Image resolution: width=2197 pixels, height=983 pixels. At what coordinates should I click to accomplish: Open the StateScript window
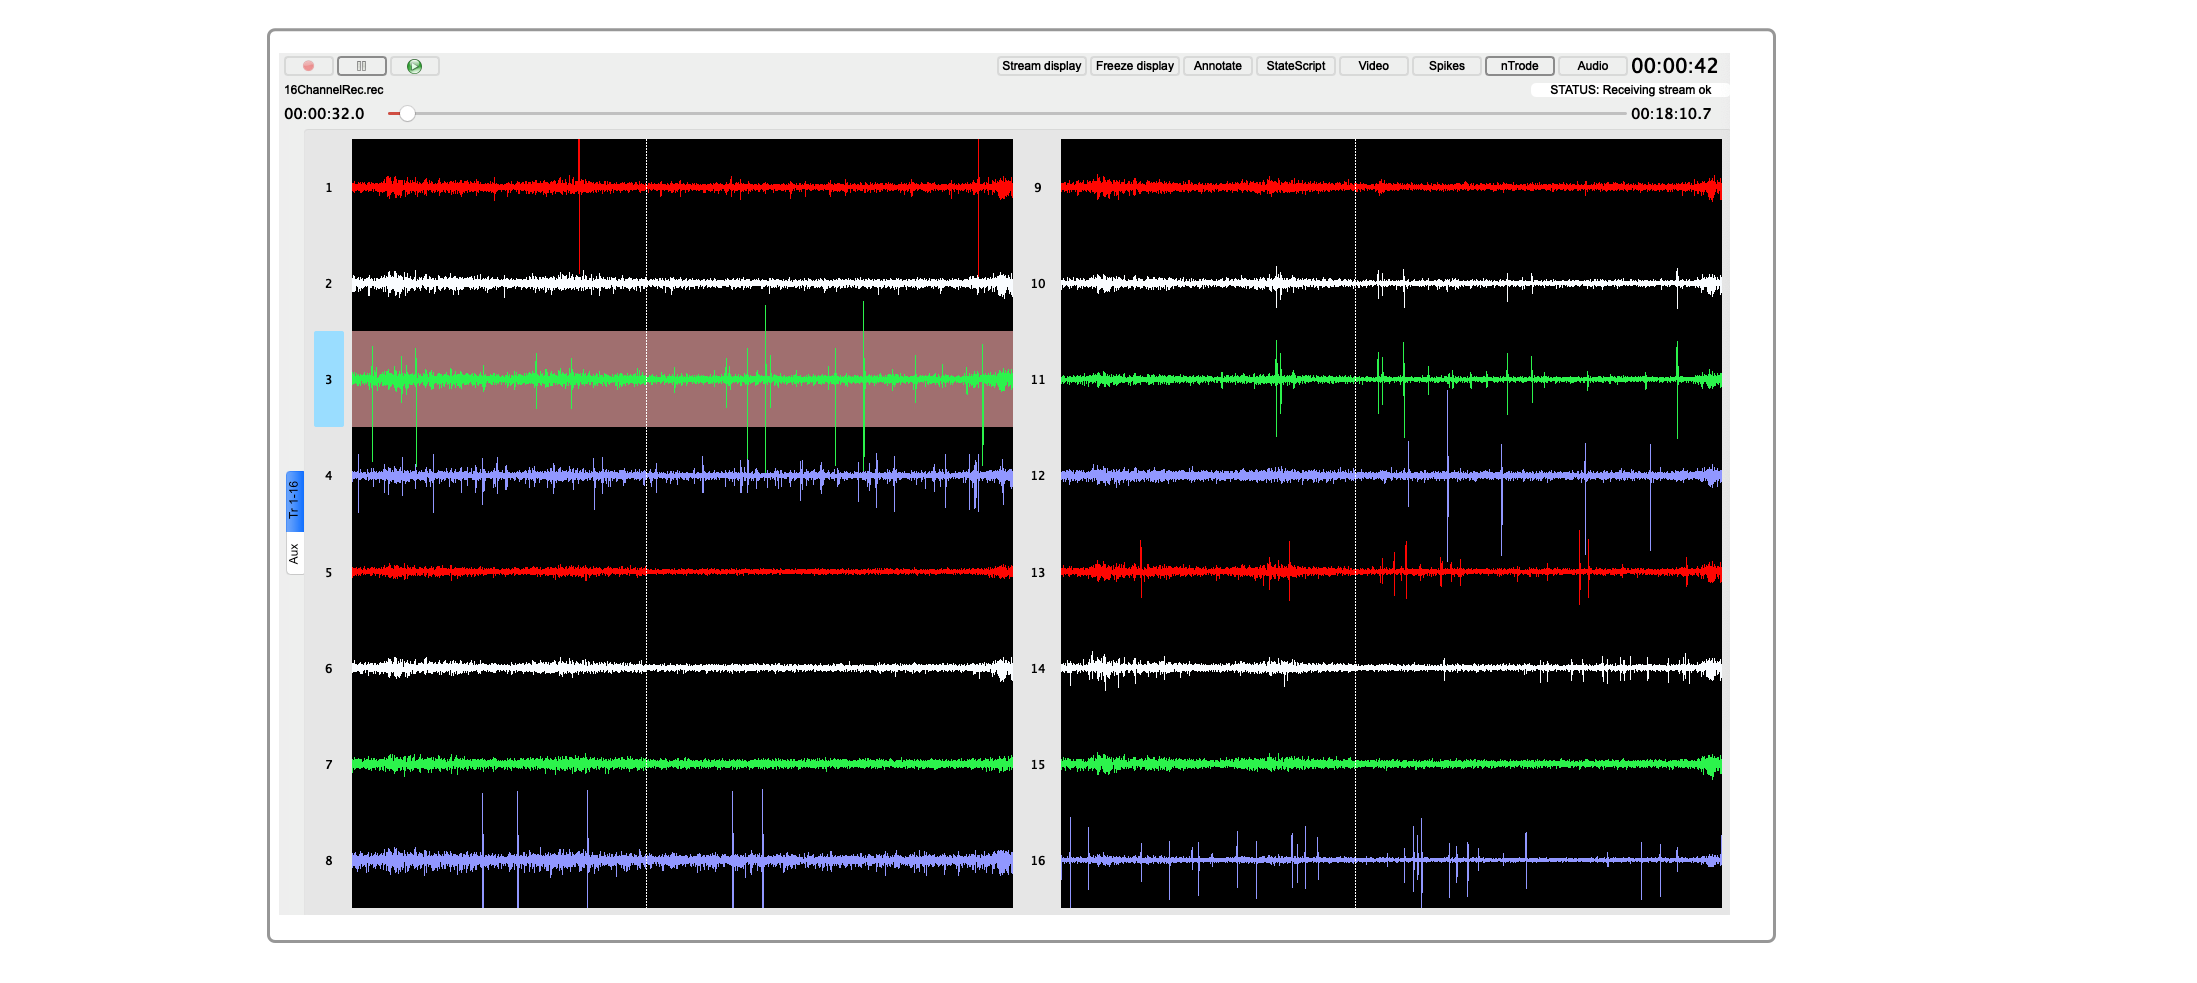pos(1296,66)
